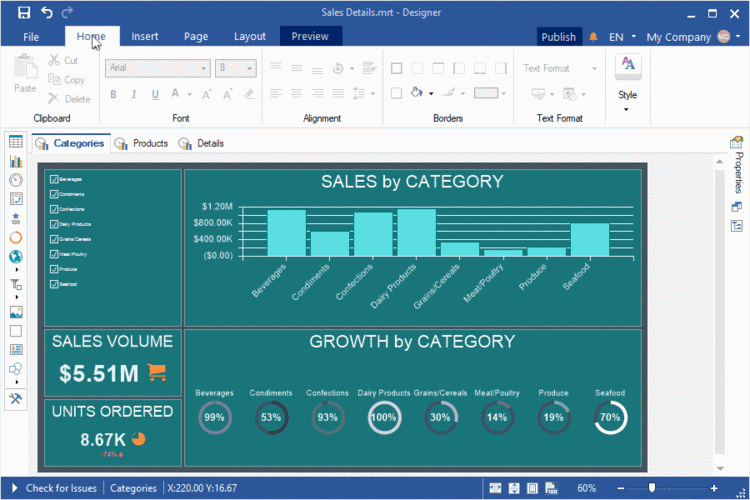Open the report tree icon on right side
Screen dimensions: 750x500
(x=737, y=226)
